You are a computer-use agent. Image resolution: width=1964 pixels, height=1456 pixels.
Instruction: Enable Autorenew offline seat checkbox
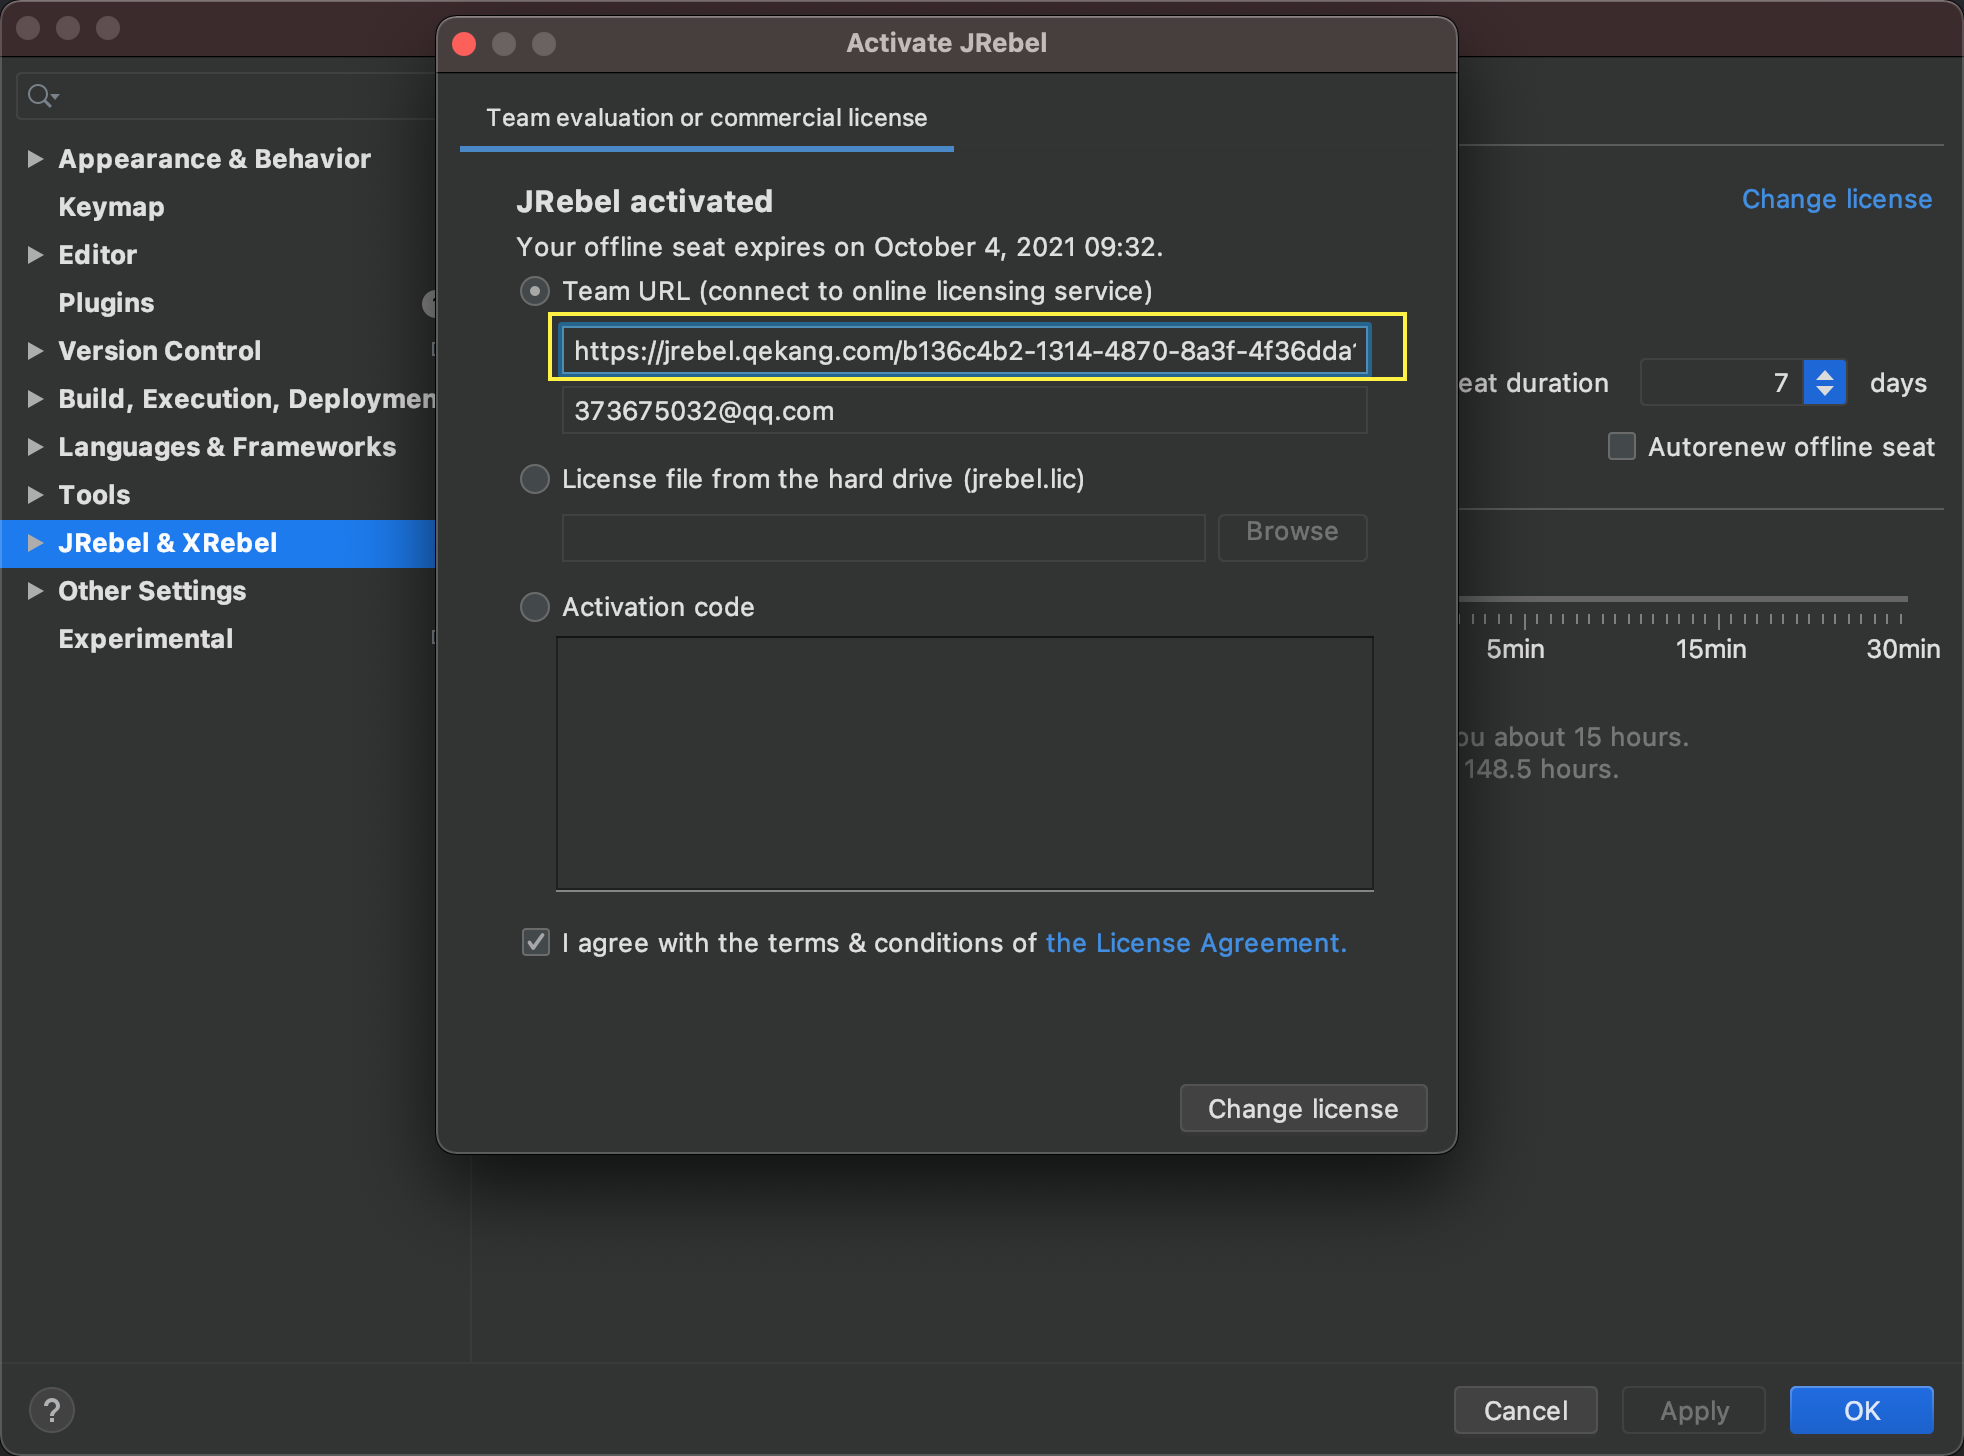click(1622, 446)
